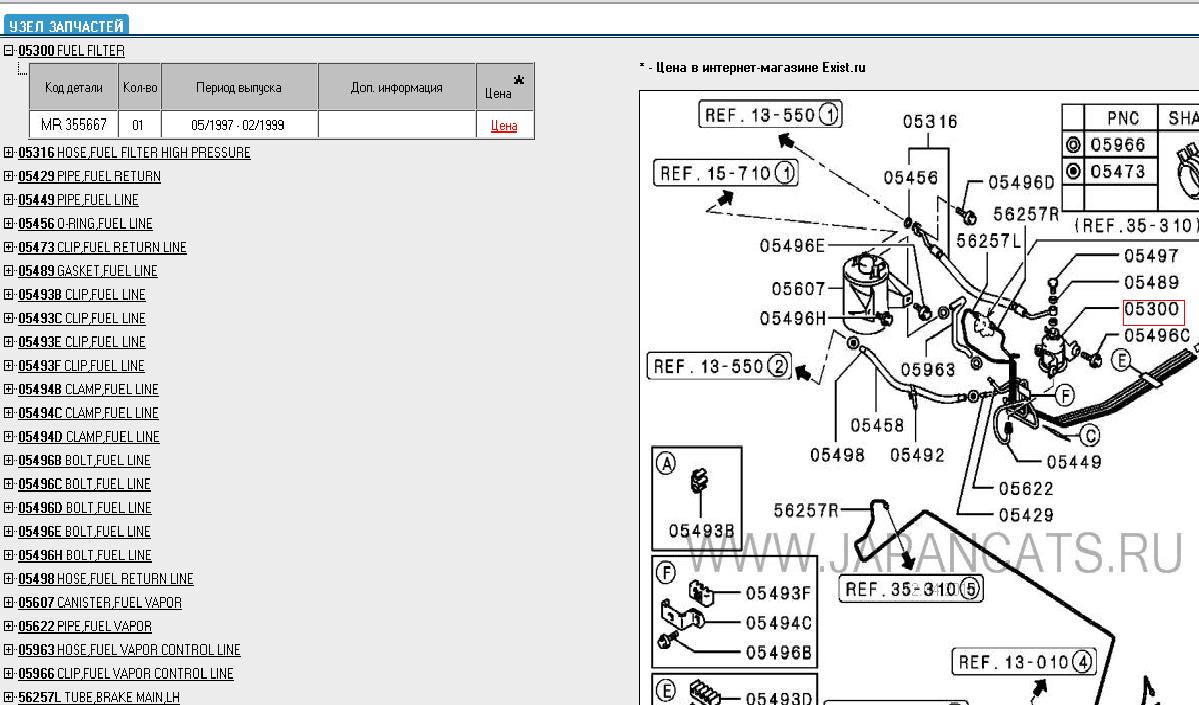This screenshot has width=1199, height=705.
Task: Expand the 05489 GASKET,FUEL LINE node
Action: [9, 271]
